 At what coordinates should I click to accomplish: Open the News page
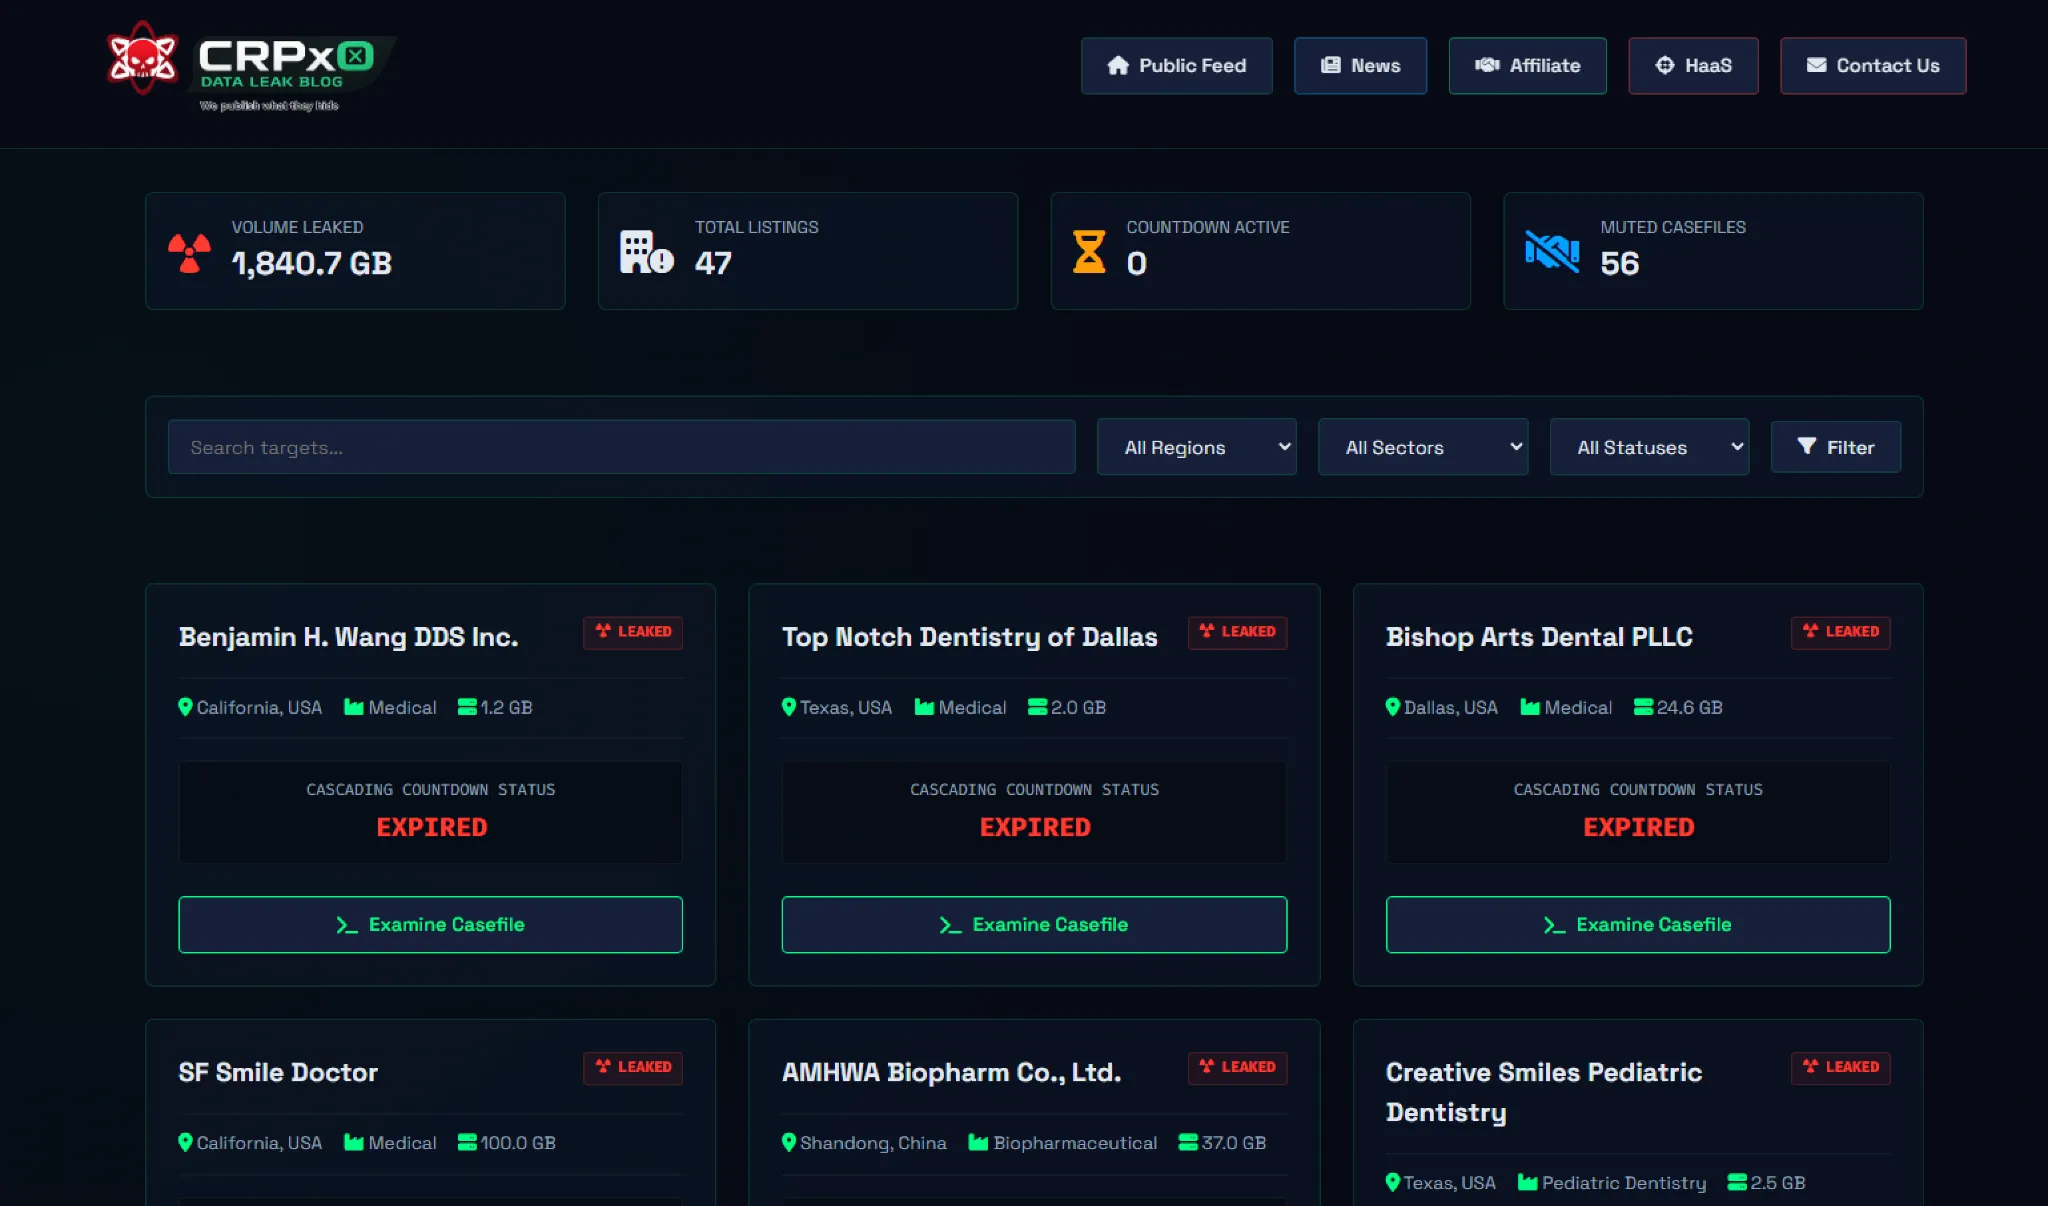[x=1360, y=66]
